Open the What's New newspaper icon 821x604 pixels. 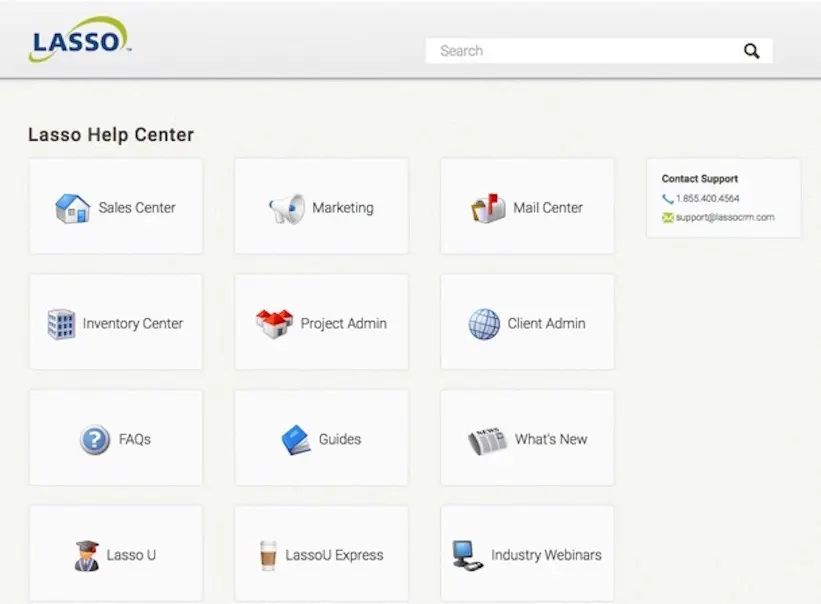tap(488, 438)
